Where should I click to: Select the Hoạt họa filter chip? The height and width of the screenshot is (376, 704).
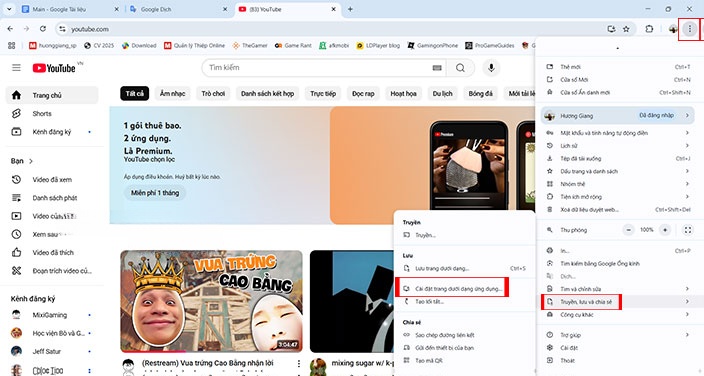coord(403,93)
